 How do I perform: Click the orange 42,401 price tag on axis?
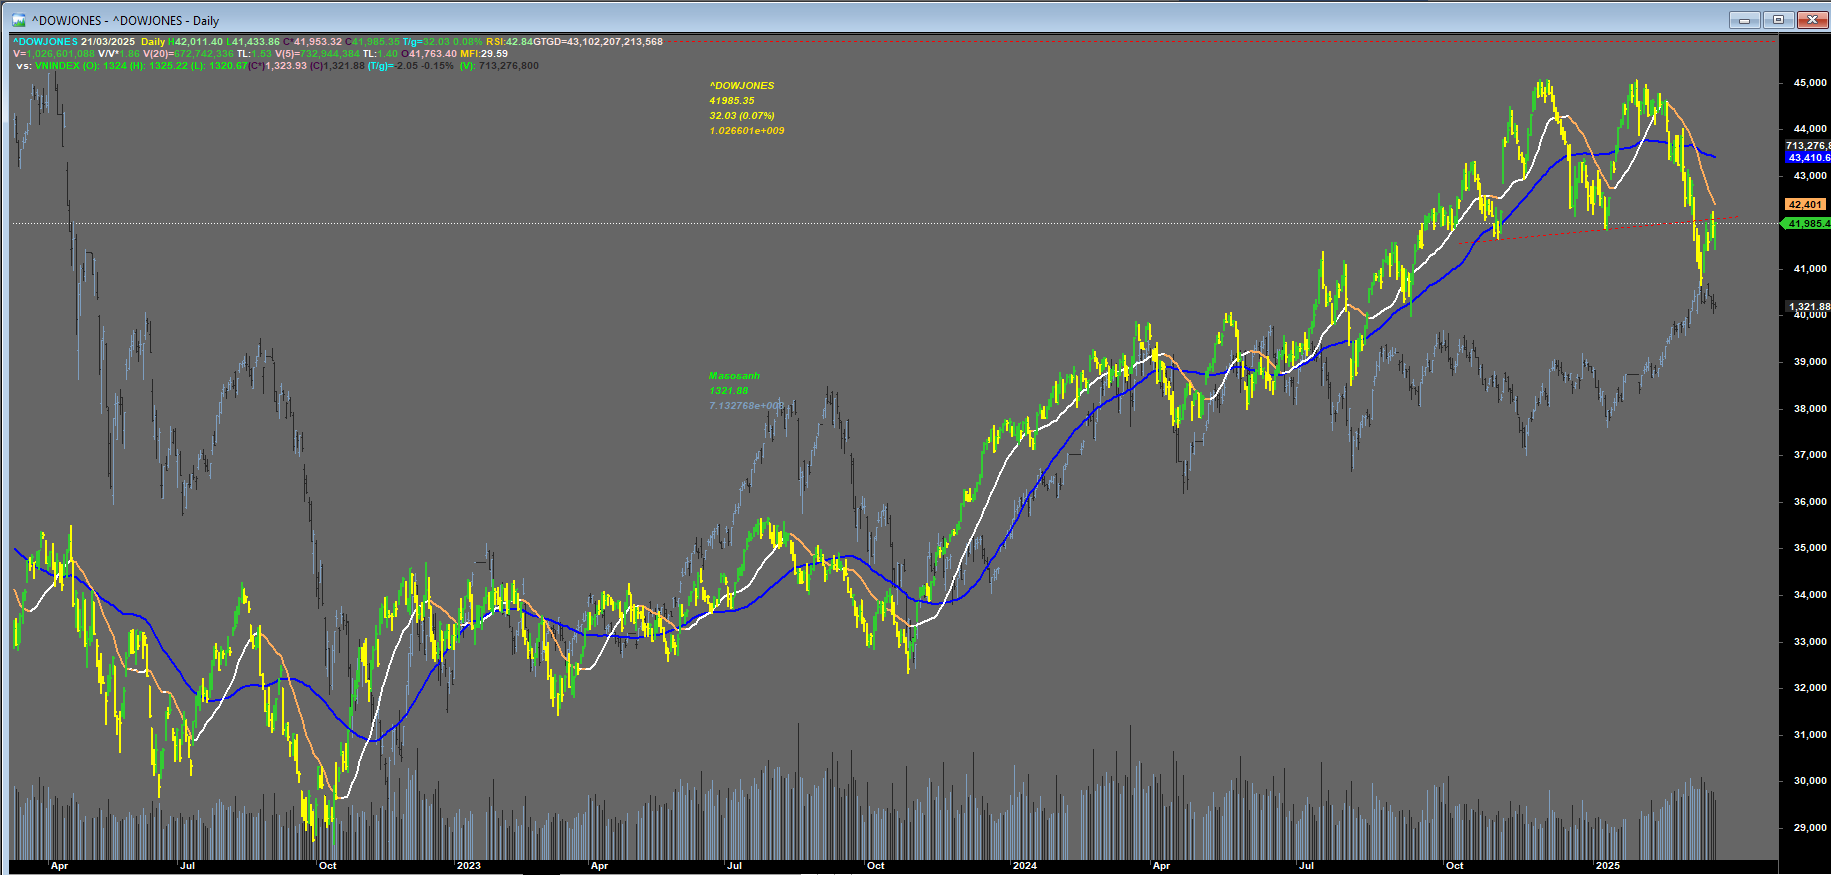(x=1806, y=205)
